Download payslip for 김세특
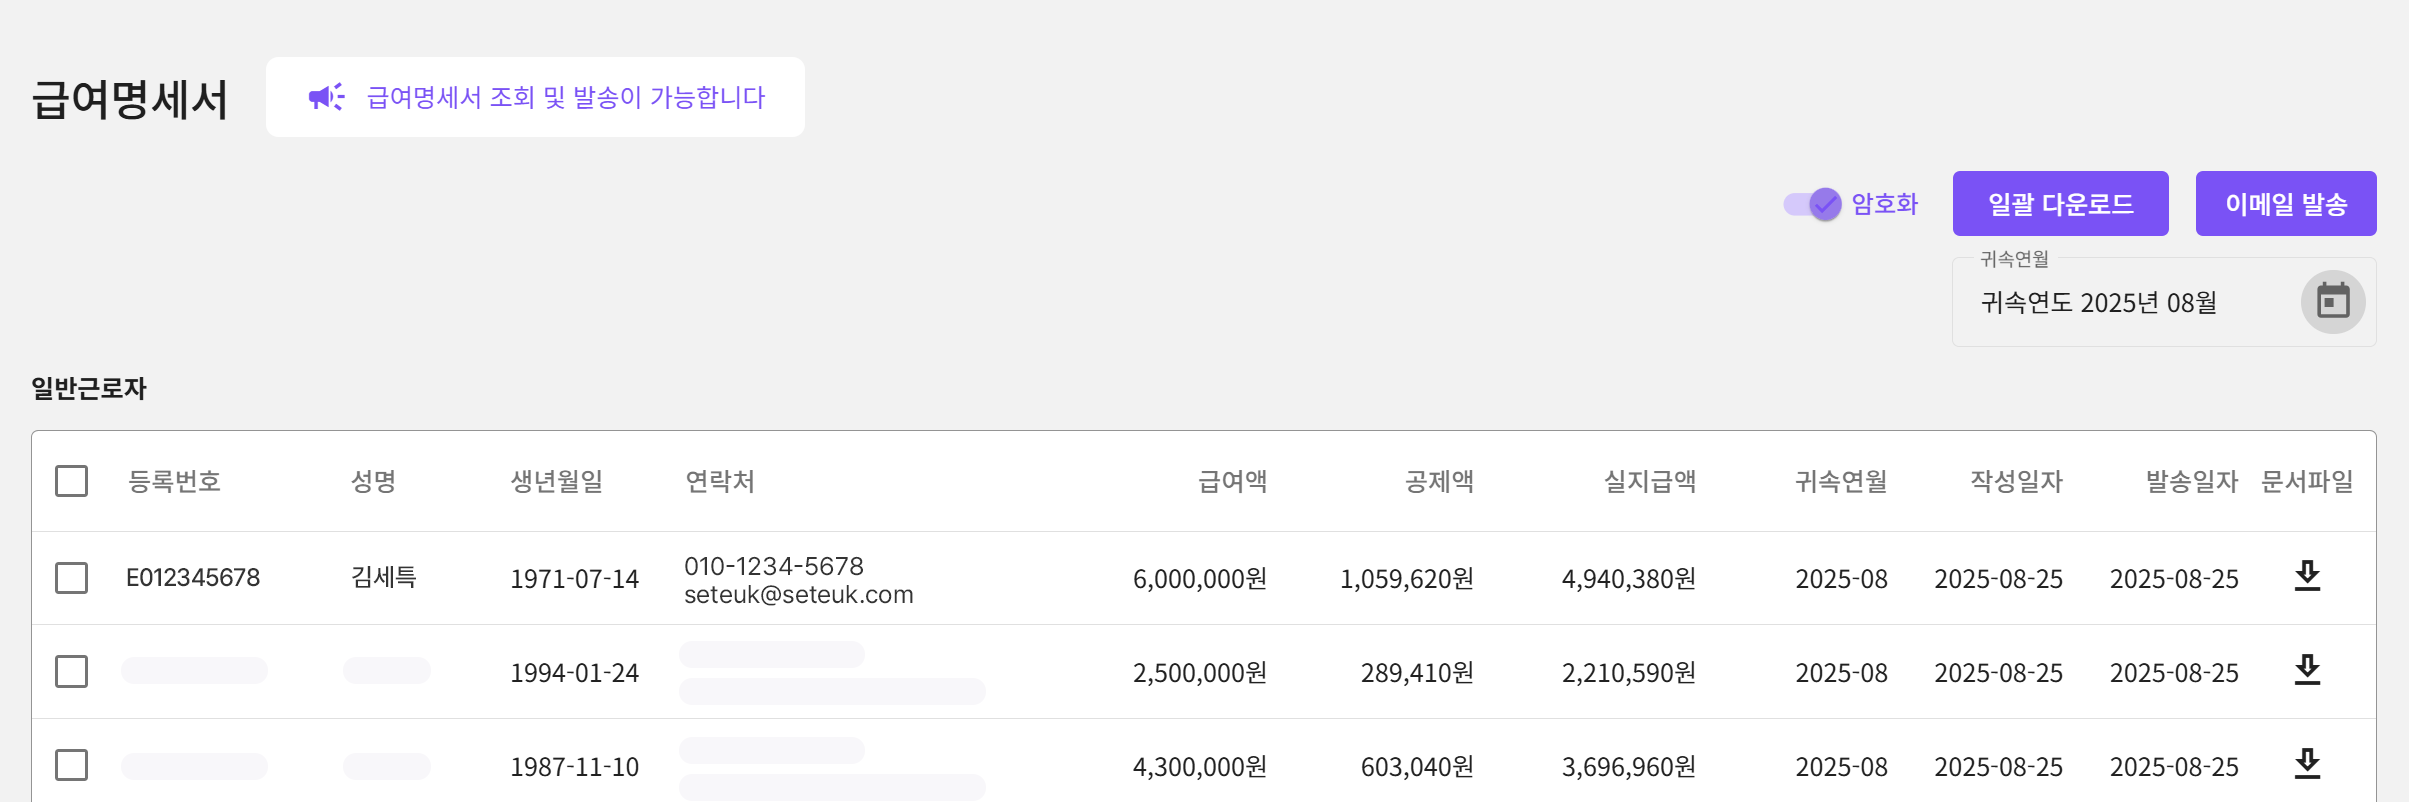The image size is (2409, 802). (x=2307, y=577)
